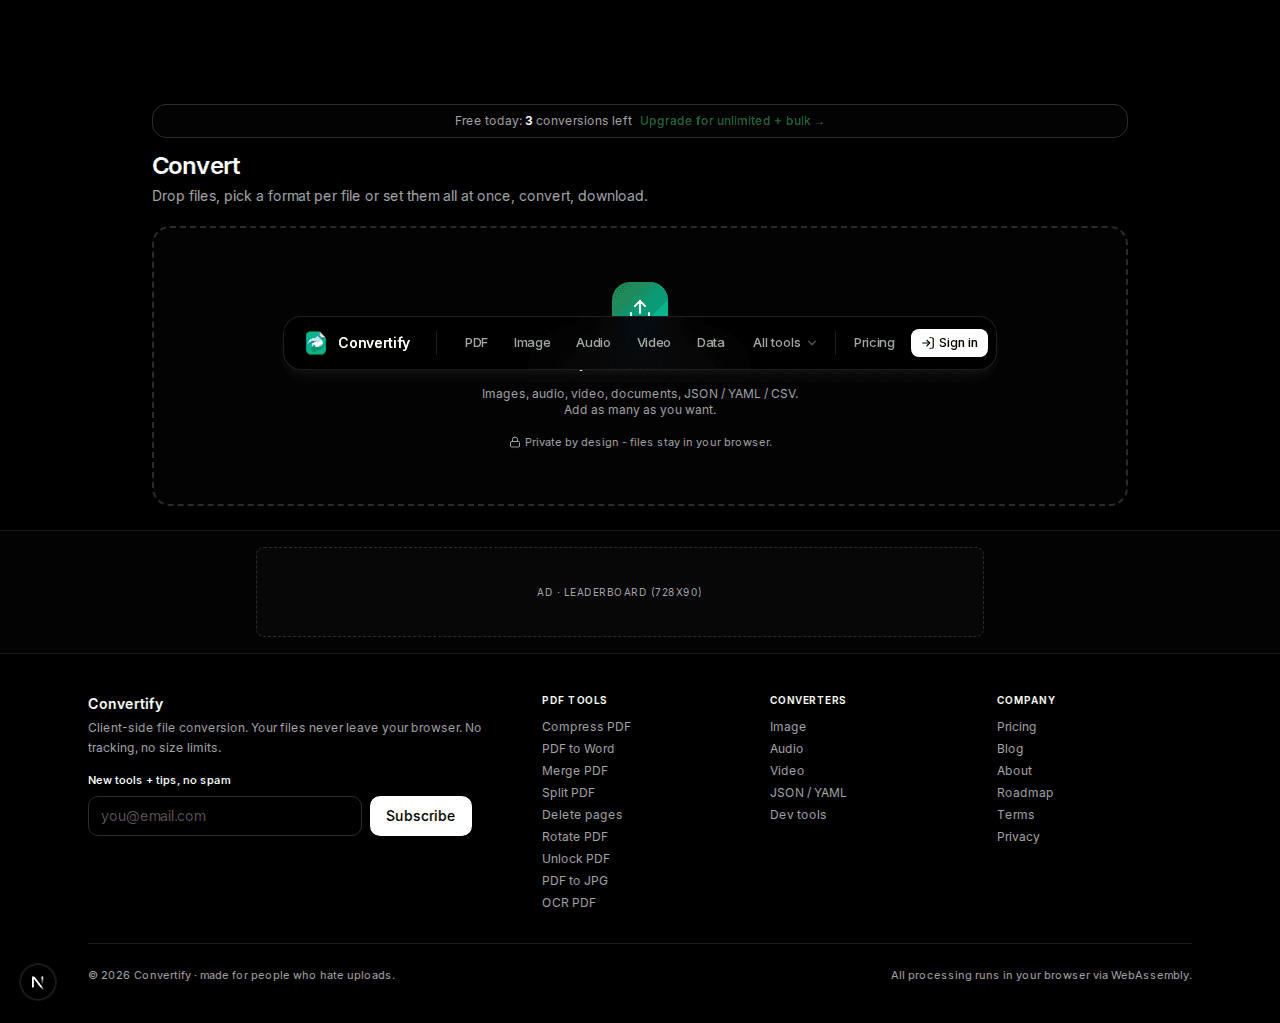Click the Next.js dev badge icon
The height and width of the screenshot is (1023, 1280).
tap(38, 982)
